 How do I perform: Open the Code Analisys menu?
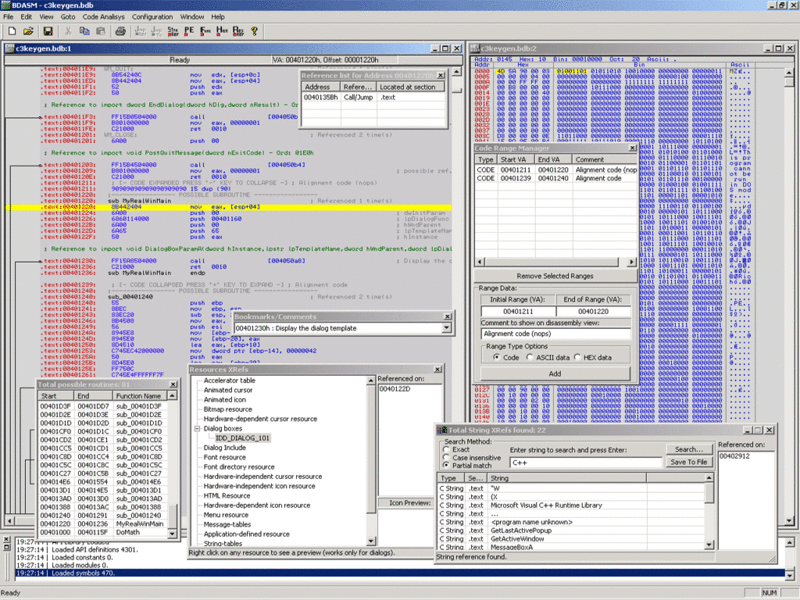click(x=104, y=17)
